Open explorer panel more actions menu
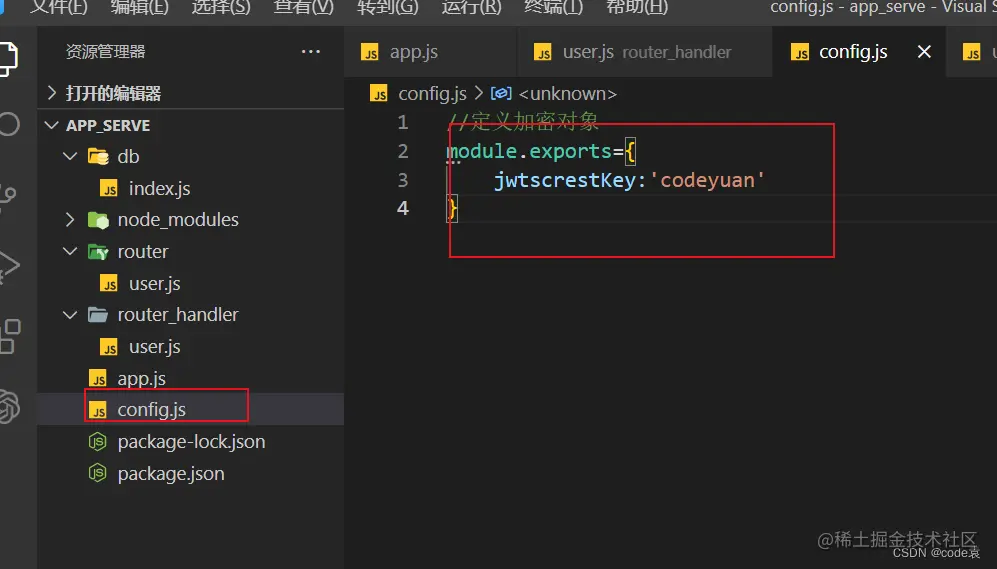This screenshot has width=997, height=569. tap(310, 51)
